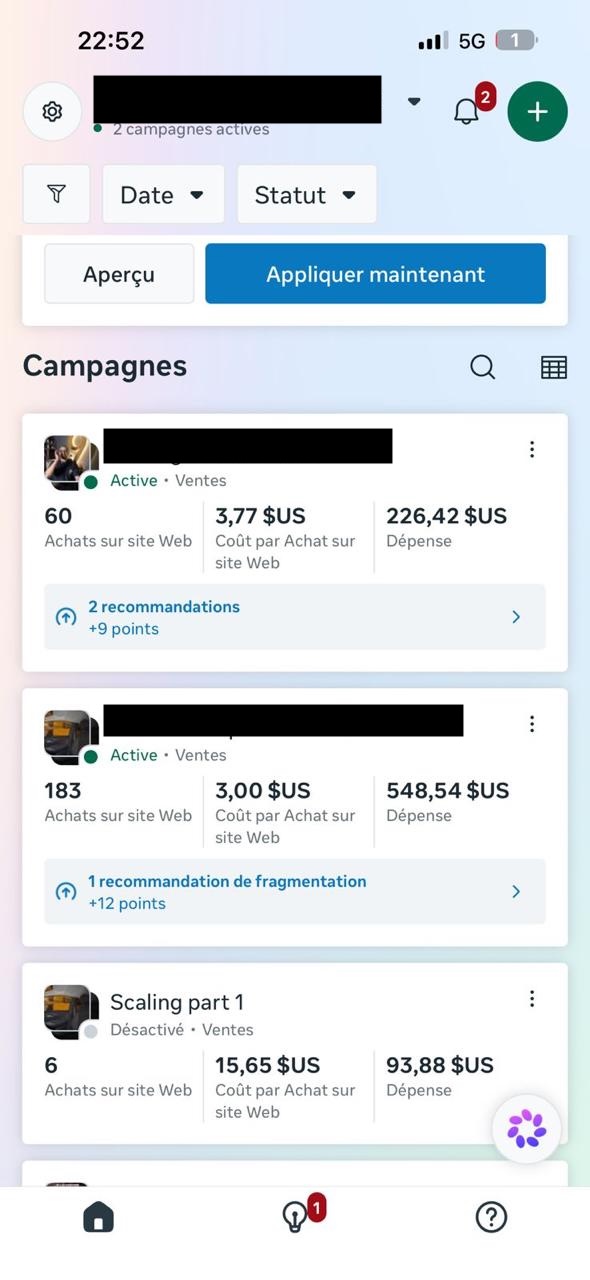This screenshot has width=590, height=1280.
Task: Switch to table view icon
Action: coord(554,367)
